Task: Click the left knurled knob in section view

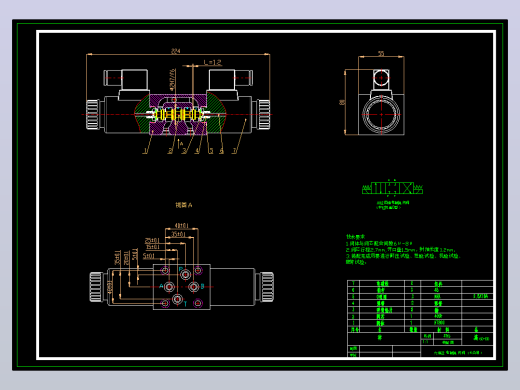Action: tap(93, 114)
